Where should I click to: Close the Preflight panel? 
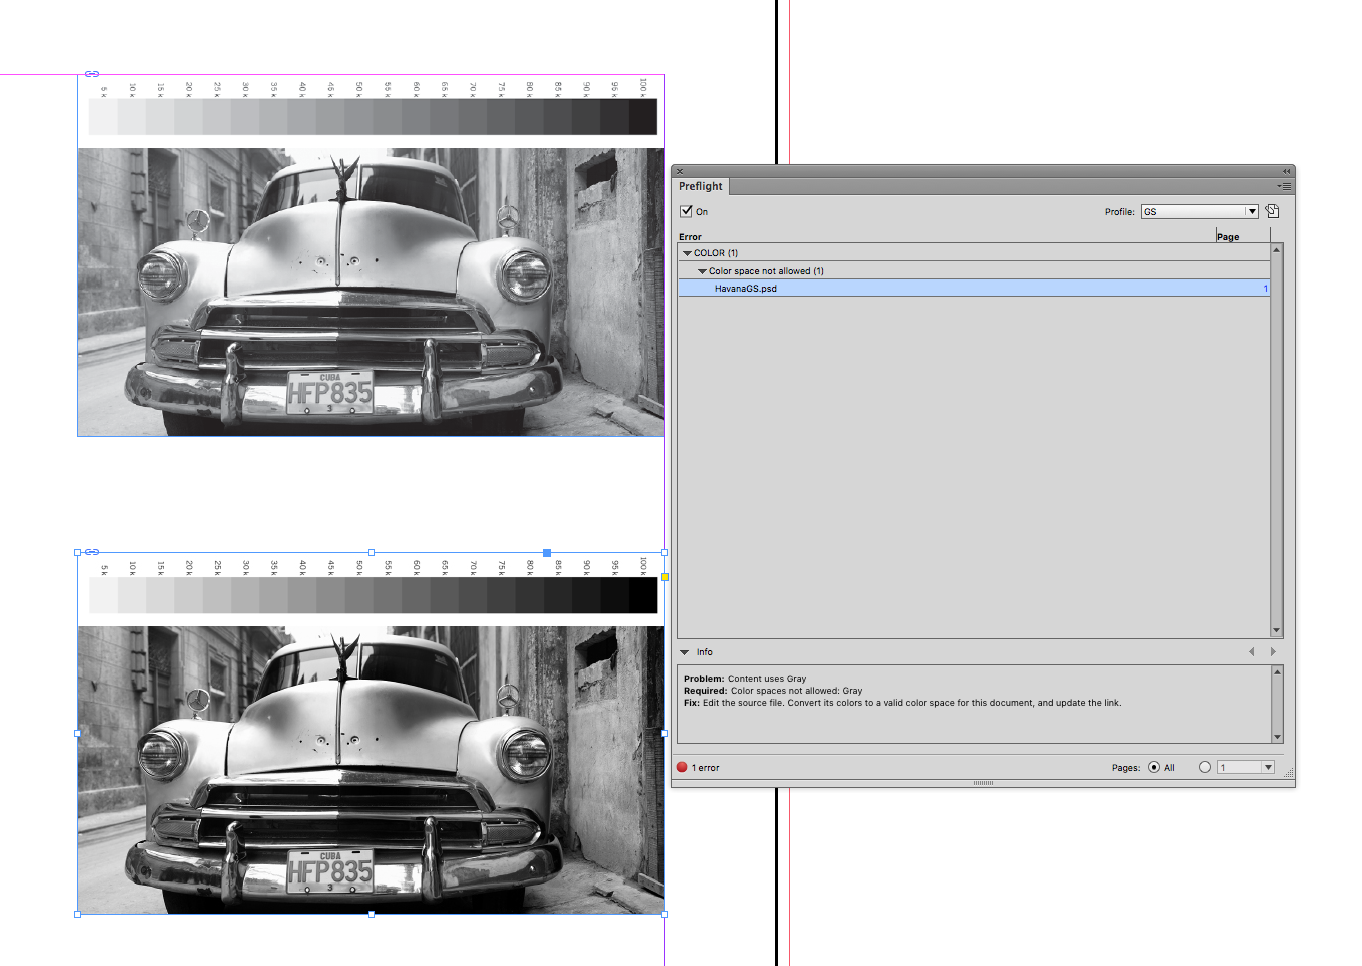[x=680, y=171]
